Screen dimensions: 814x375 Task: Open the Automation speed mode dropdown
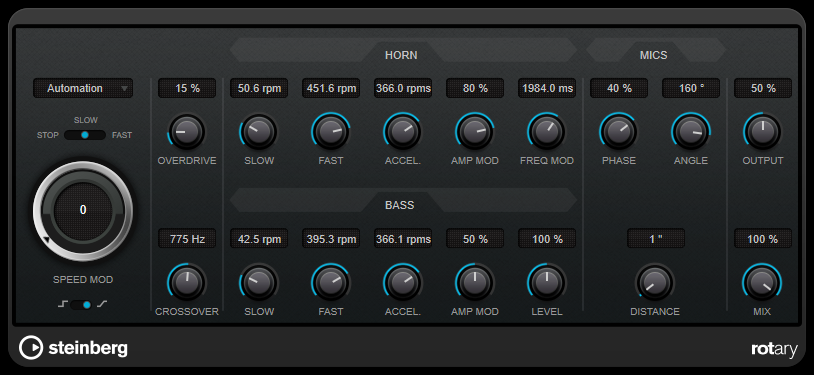pyautogui.click(x=83, y=88)
